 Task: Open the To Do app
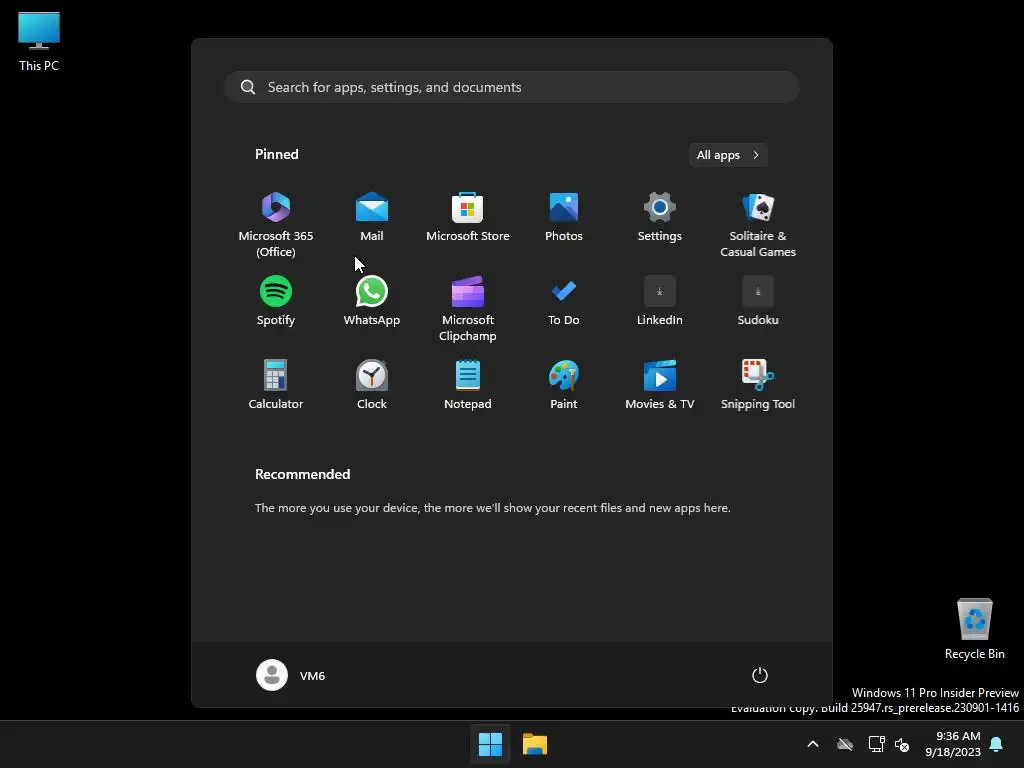pos(564,301)
